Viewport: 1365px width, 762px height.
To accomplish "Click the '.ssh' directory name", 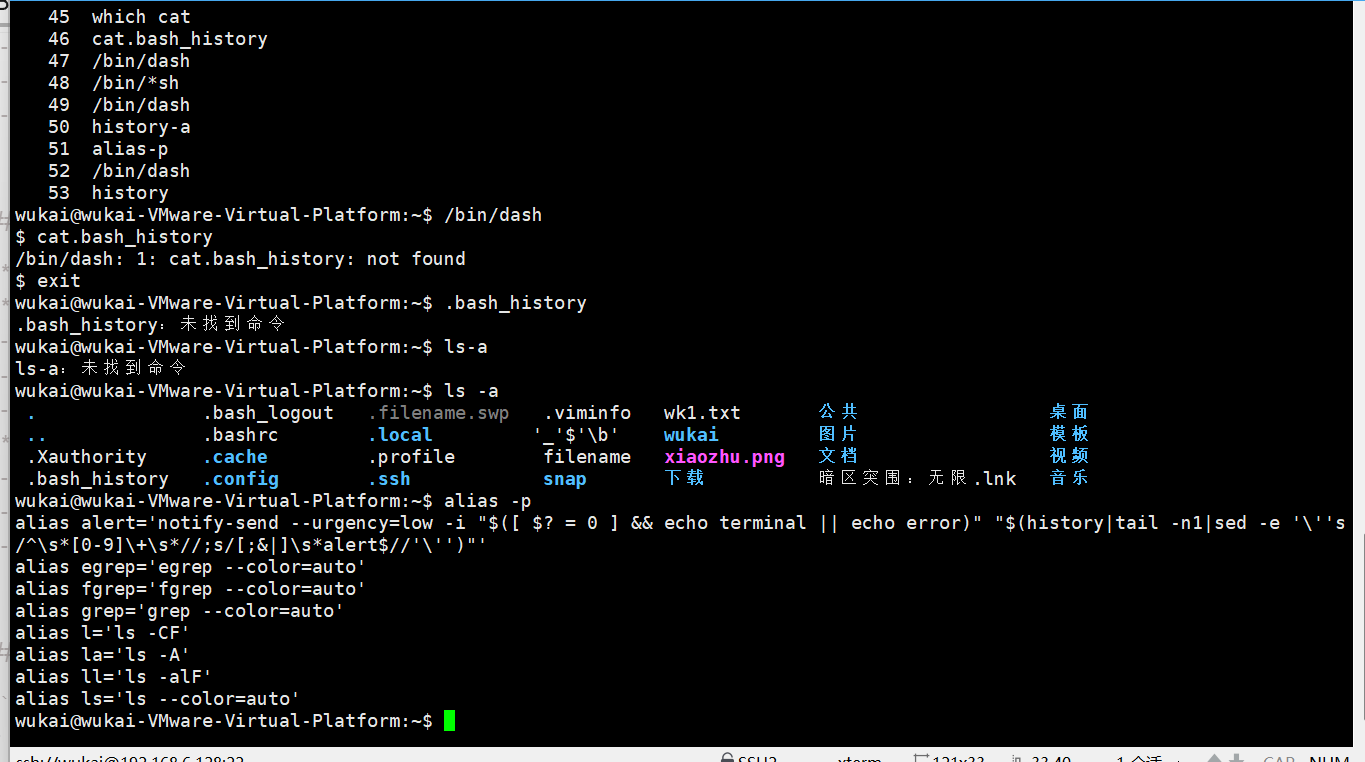I will click(389, 479).
